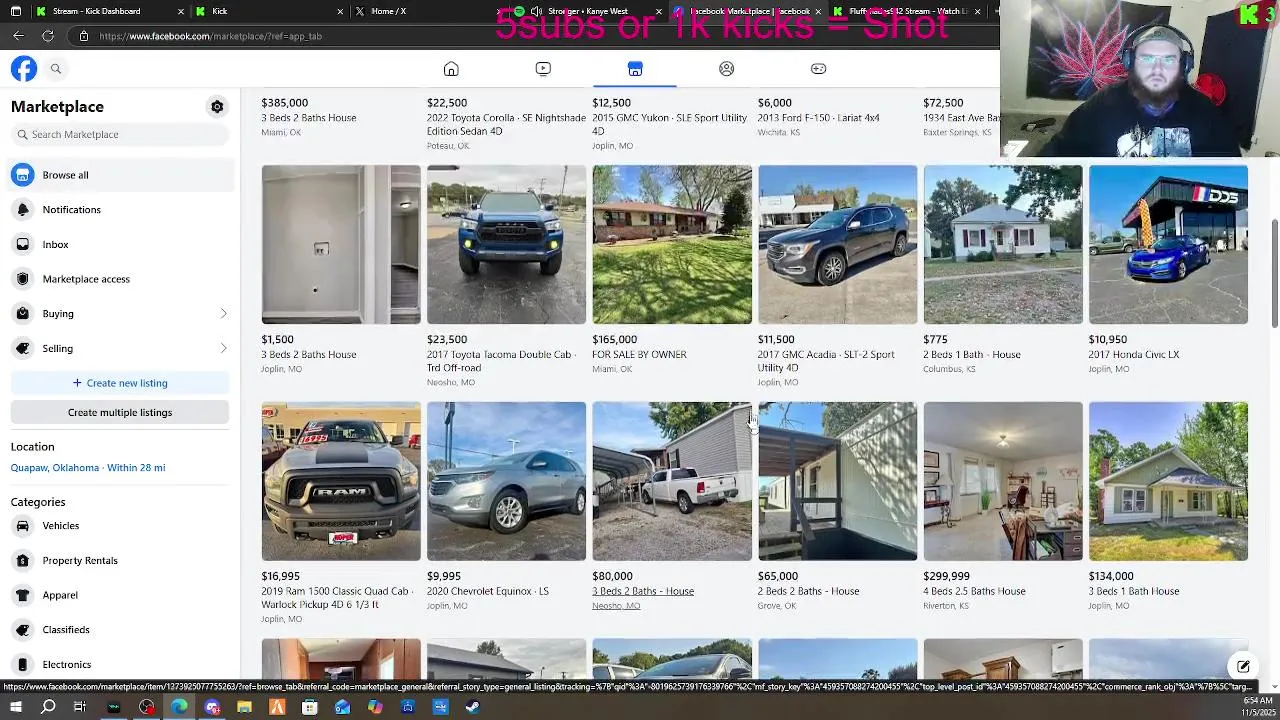Viewport: 1280px width, 720px height.
Task: Switch to Stronger - Kanye West tab
Action: click(x=590, y=11)
